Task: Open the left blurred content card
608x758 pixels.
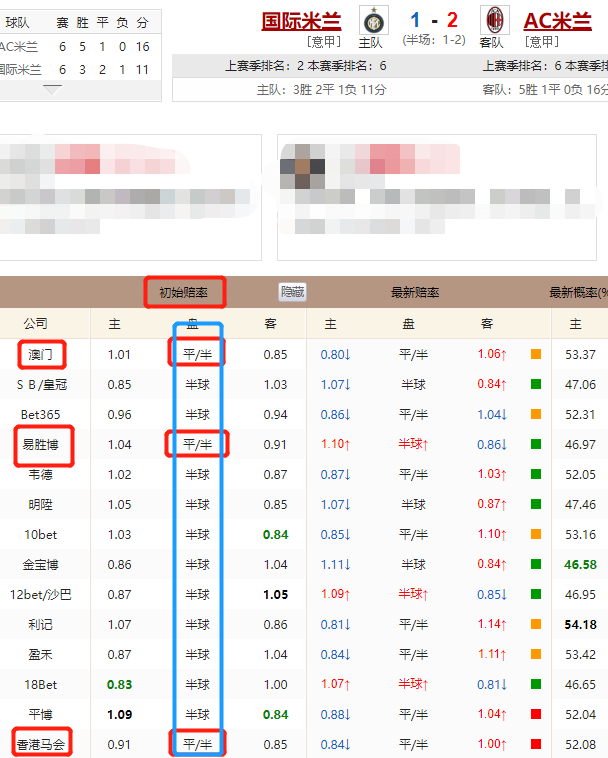Action: point(130,195)
